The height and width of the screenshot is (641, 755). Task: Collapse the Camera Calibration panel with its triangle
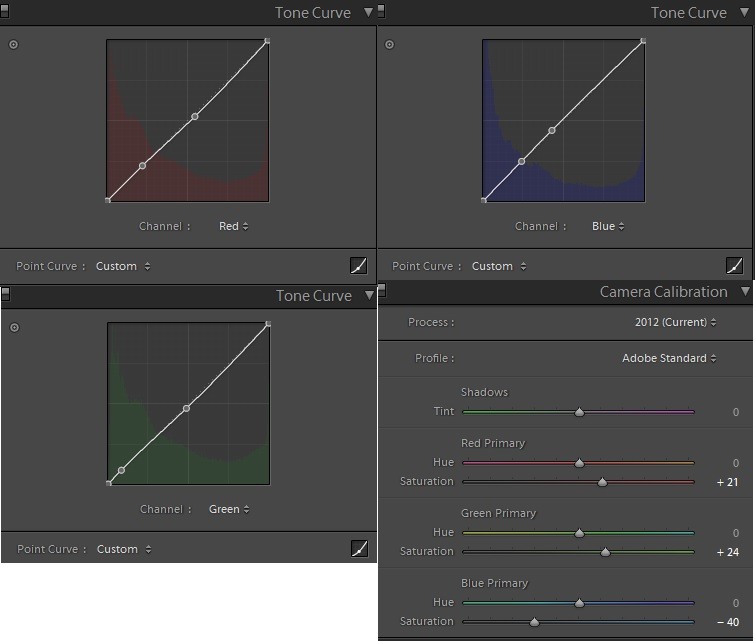coord(745,292)
